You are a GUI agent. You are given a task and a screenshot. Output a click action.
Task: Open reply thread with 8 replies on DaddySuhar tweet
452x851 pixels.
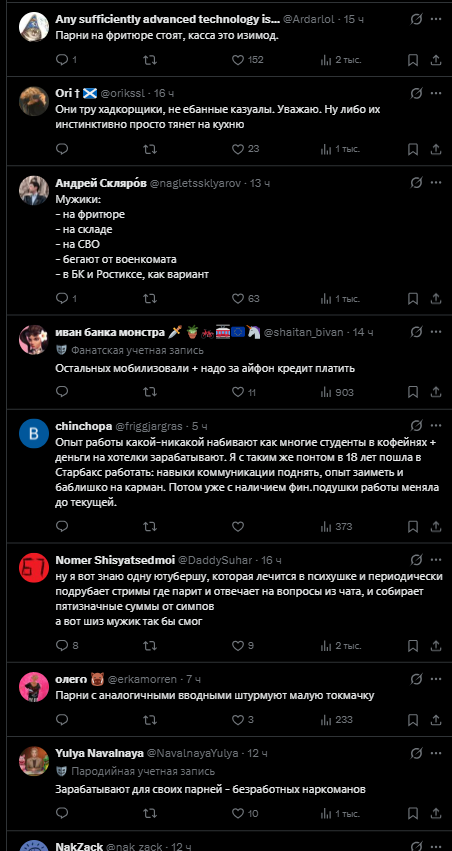click(x=68, y=646)
